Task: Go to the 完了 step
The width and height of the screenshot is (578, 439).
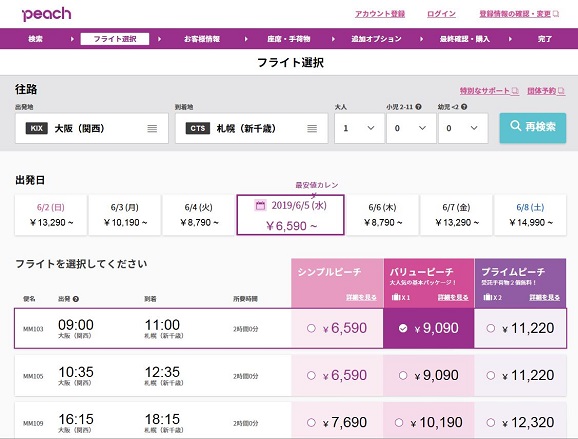Action: 544,39
